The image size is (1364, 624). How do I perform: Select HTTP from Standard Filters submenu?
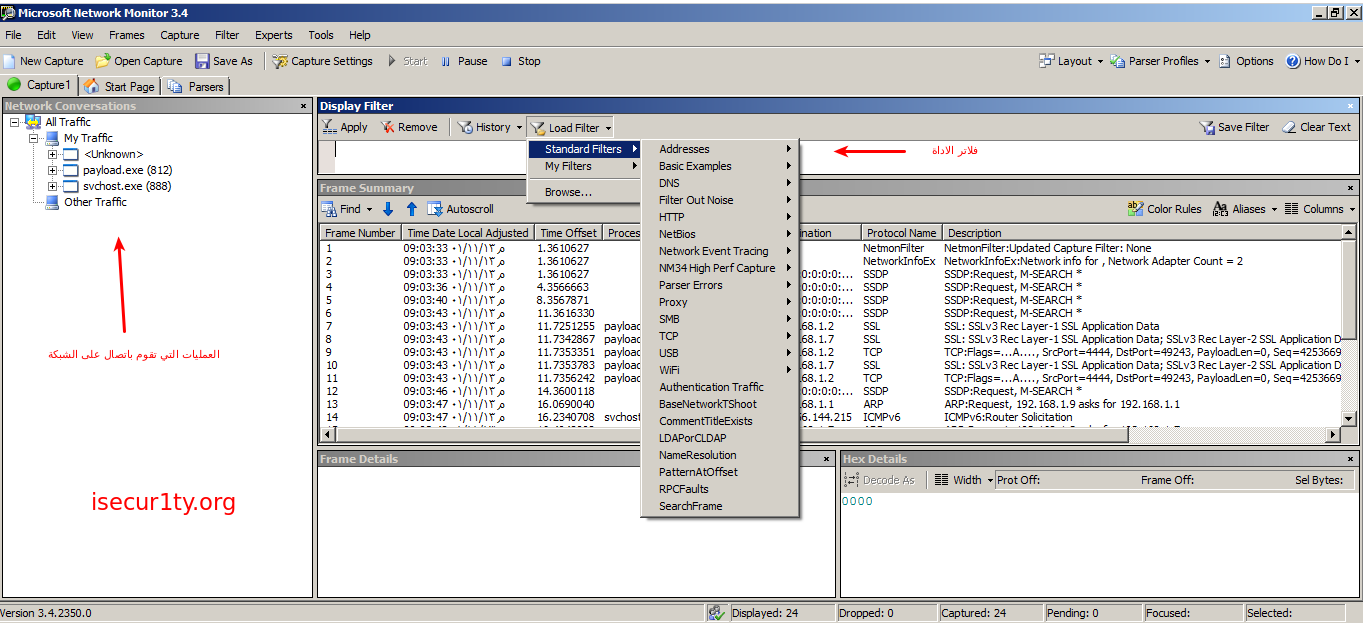[x=672, y=217]
